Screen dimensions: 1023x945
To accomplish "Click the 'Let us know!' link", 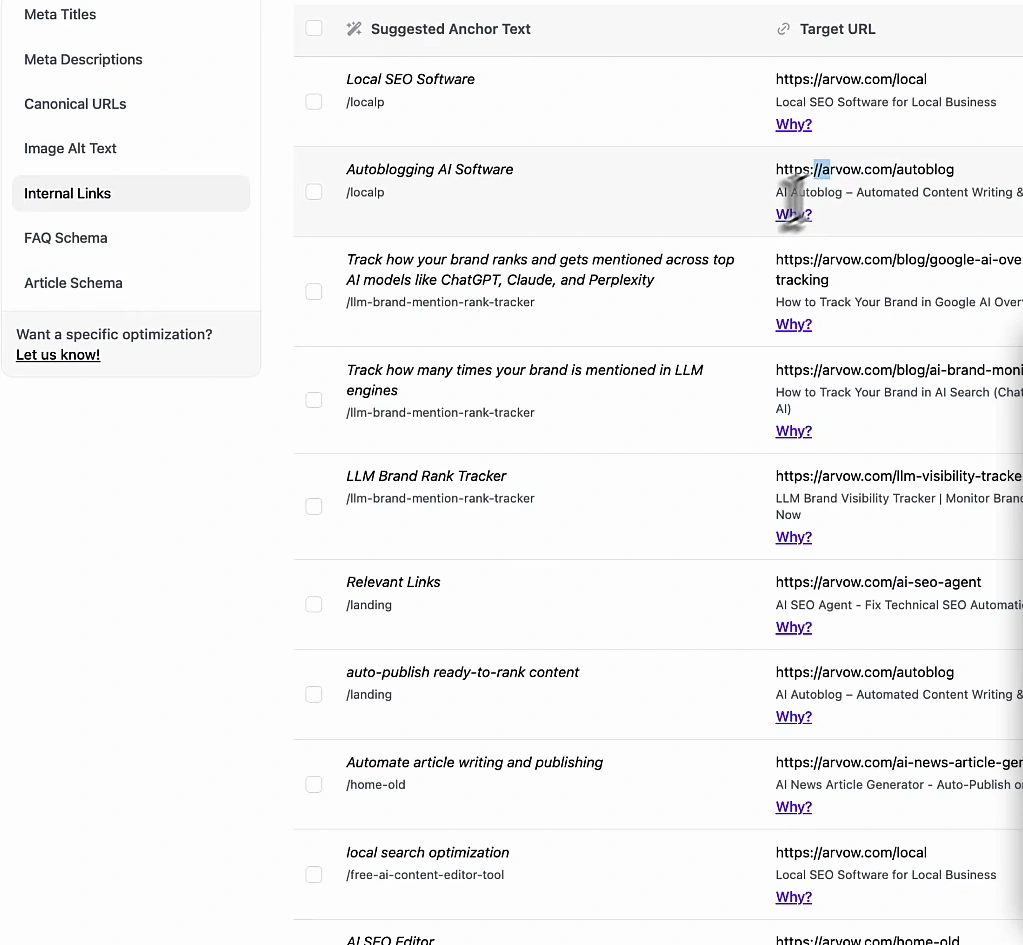I will [x=58, y=355].
